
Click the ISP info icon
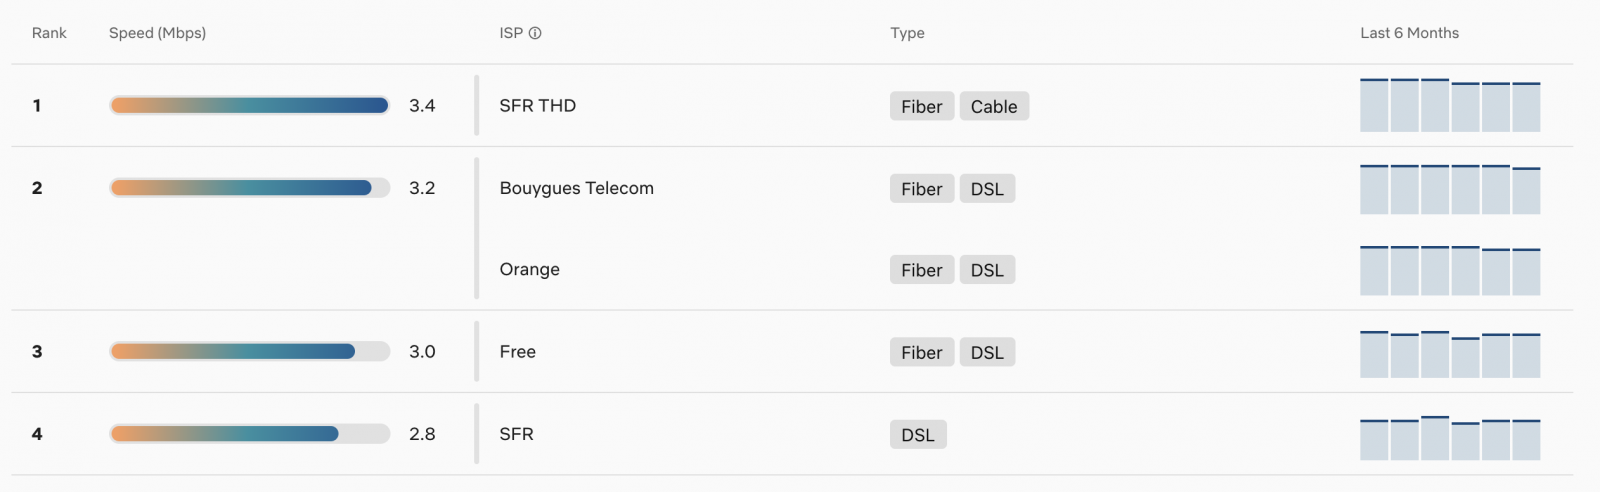coord(535,33)
